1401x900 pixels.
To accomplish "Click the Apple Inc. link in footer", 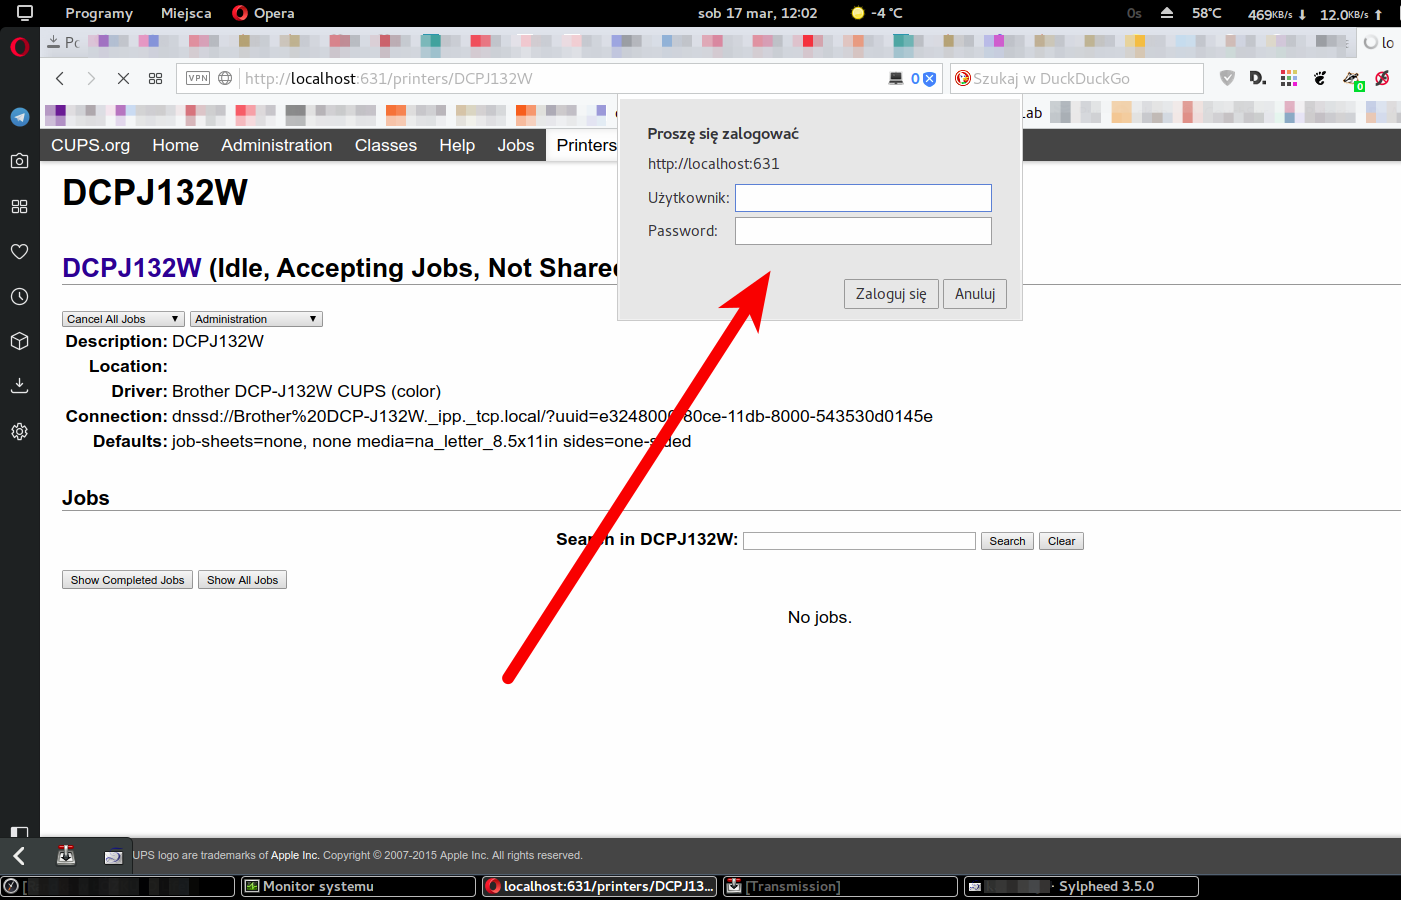I will pyautogui.click(x=295, y=855).
